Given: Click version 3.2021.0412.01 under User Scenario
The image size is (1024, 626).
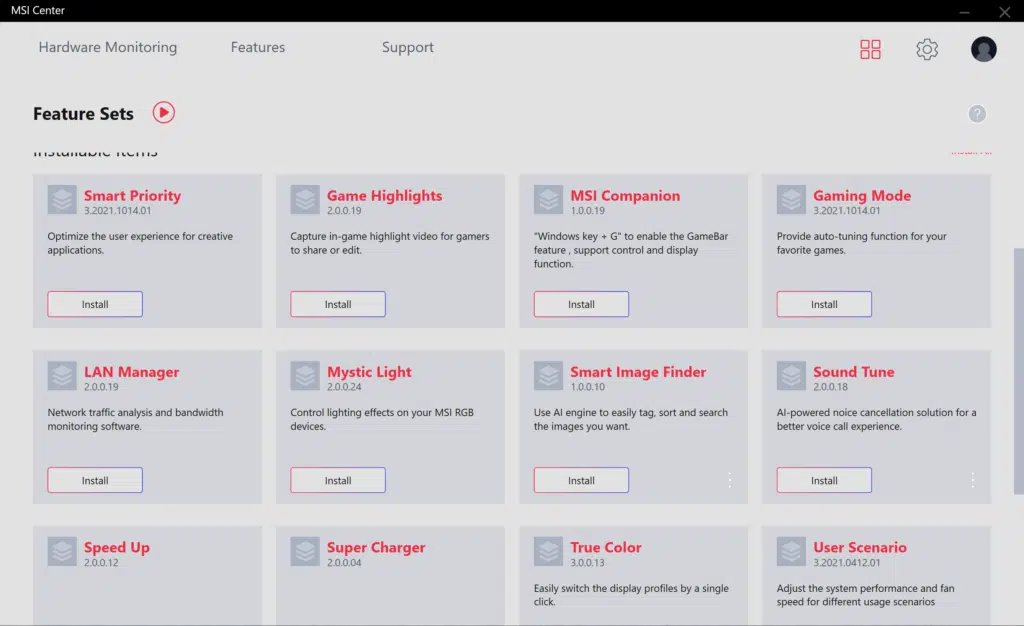Looking at the screenshot, I should [846, 563].
